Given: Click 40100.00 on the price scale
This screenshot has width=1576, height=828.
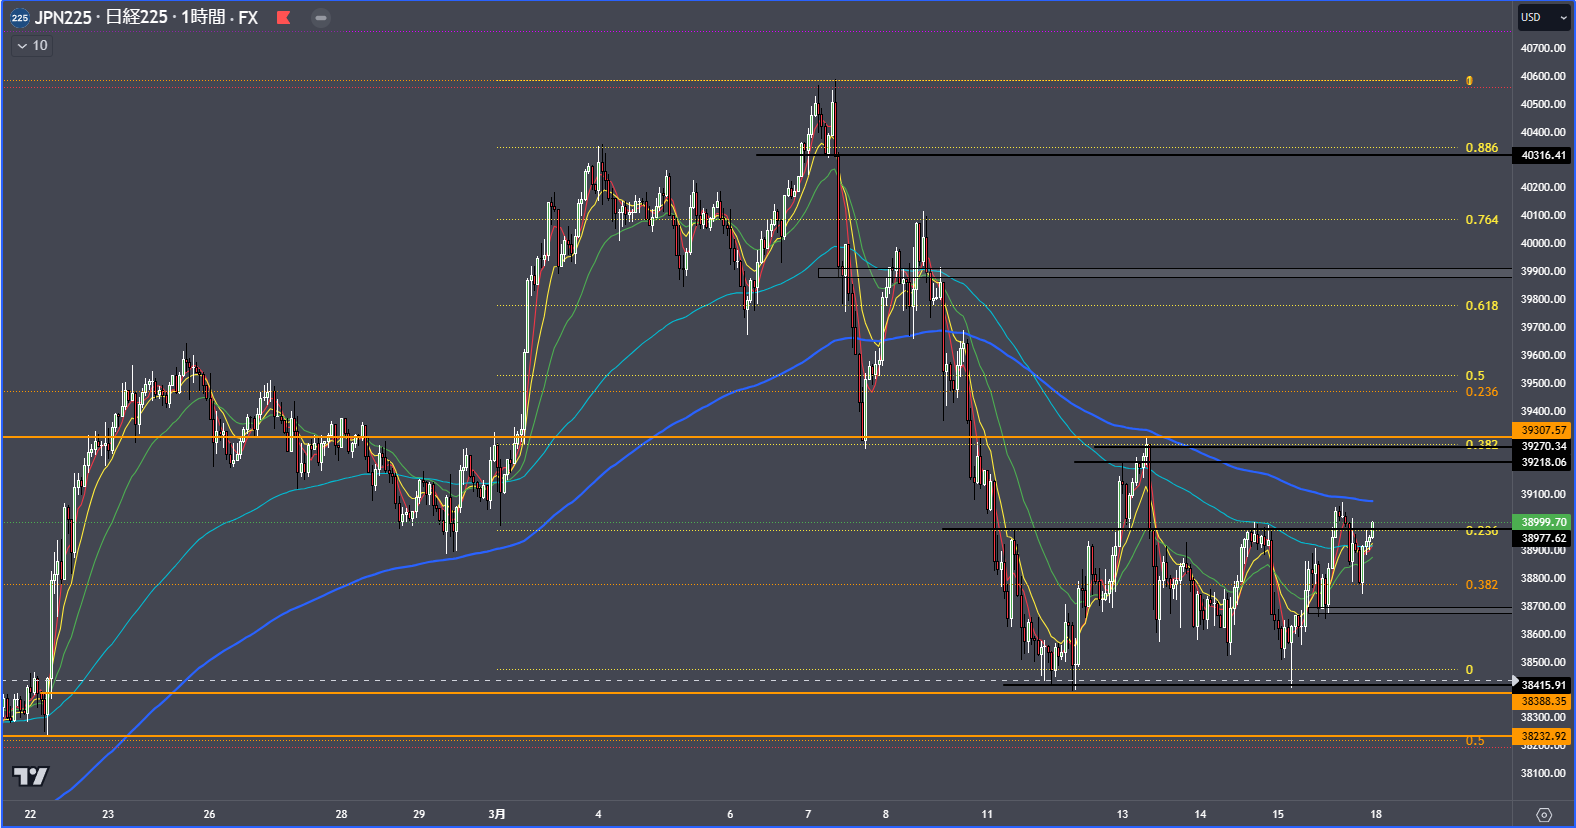Looking at the screenshot, I should tap(1543, 215).
